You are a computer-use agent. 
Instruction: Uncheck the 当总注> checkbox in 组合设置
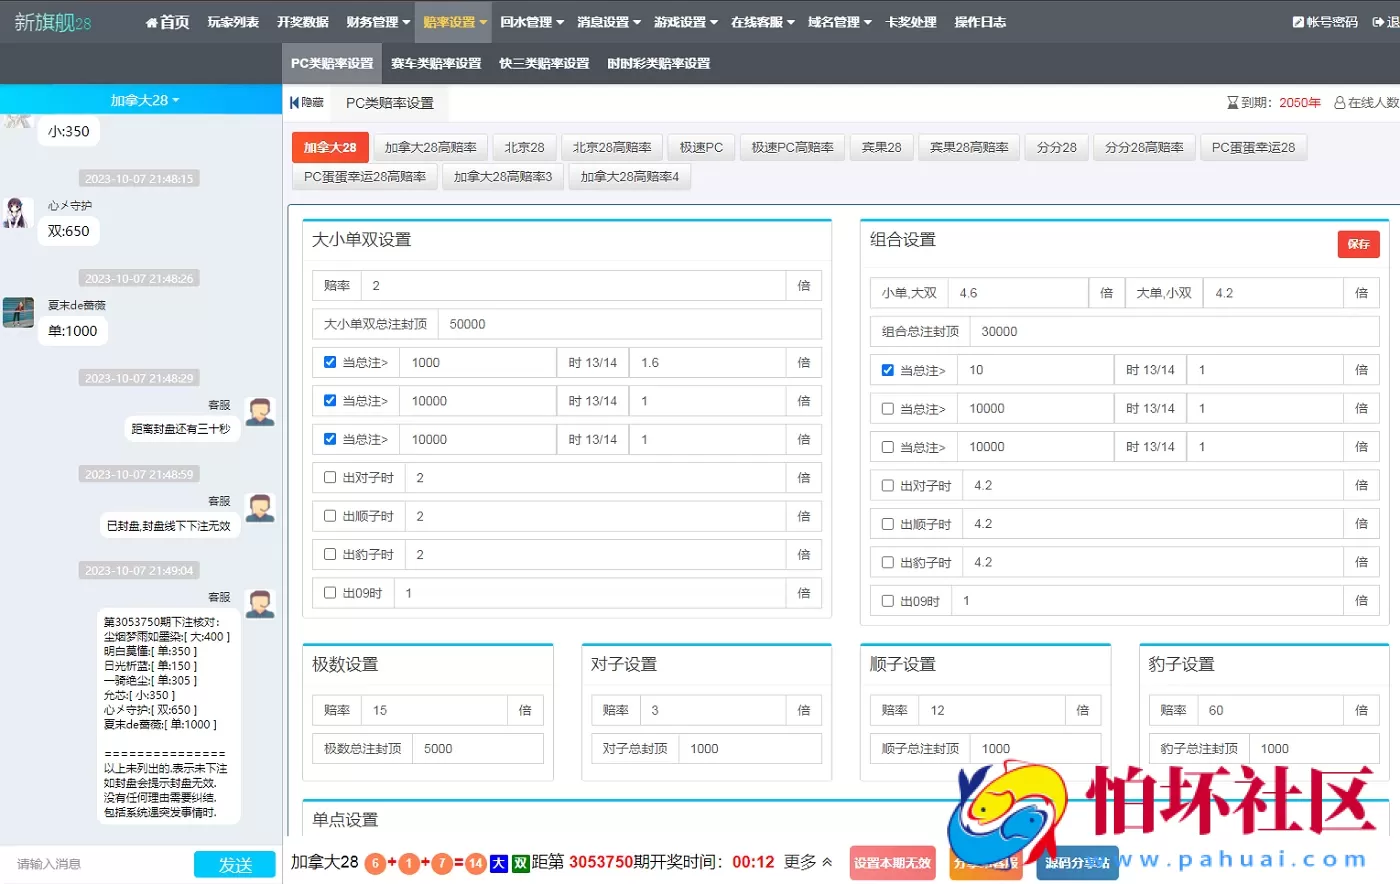click(886, 369)
